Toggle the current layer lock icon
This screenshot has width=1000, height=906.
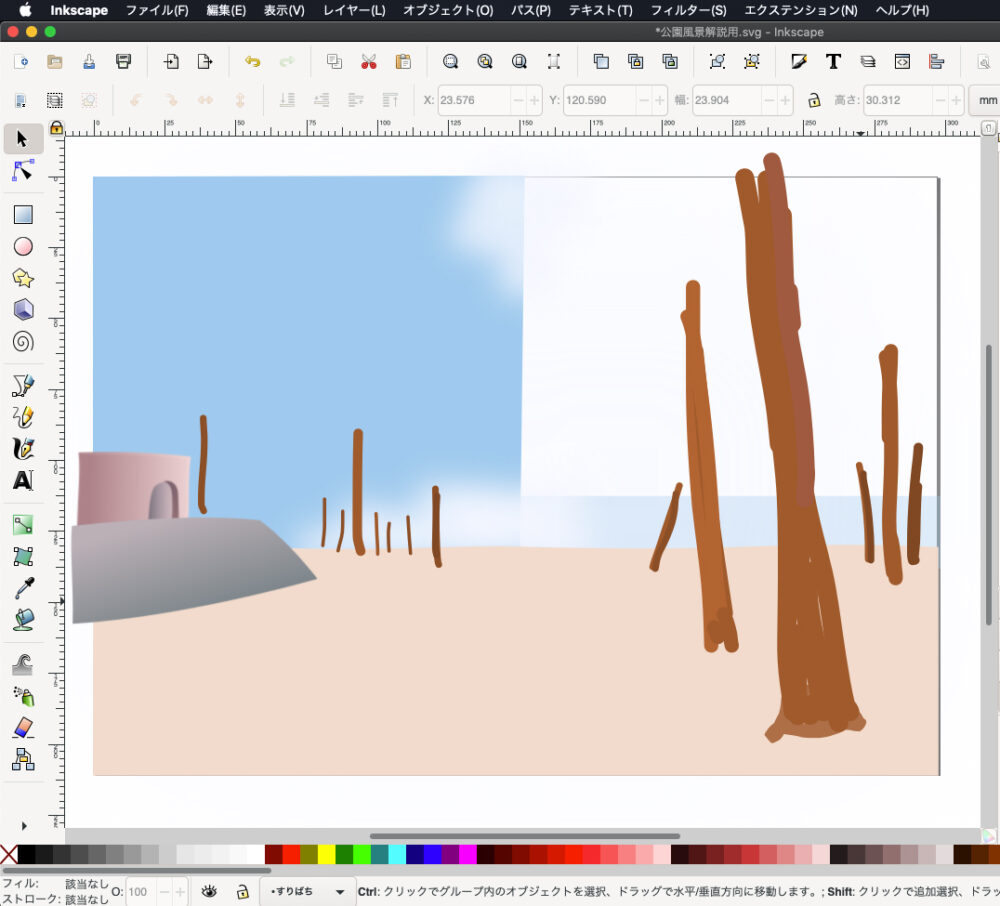click(x=241, y=891)
